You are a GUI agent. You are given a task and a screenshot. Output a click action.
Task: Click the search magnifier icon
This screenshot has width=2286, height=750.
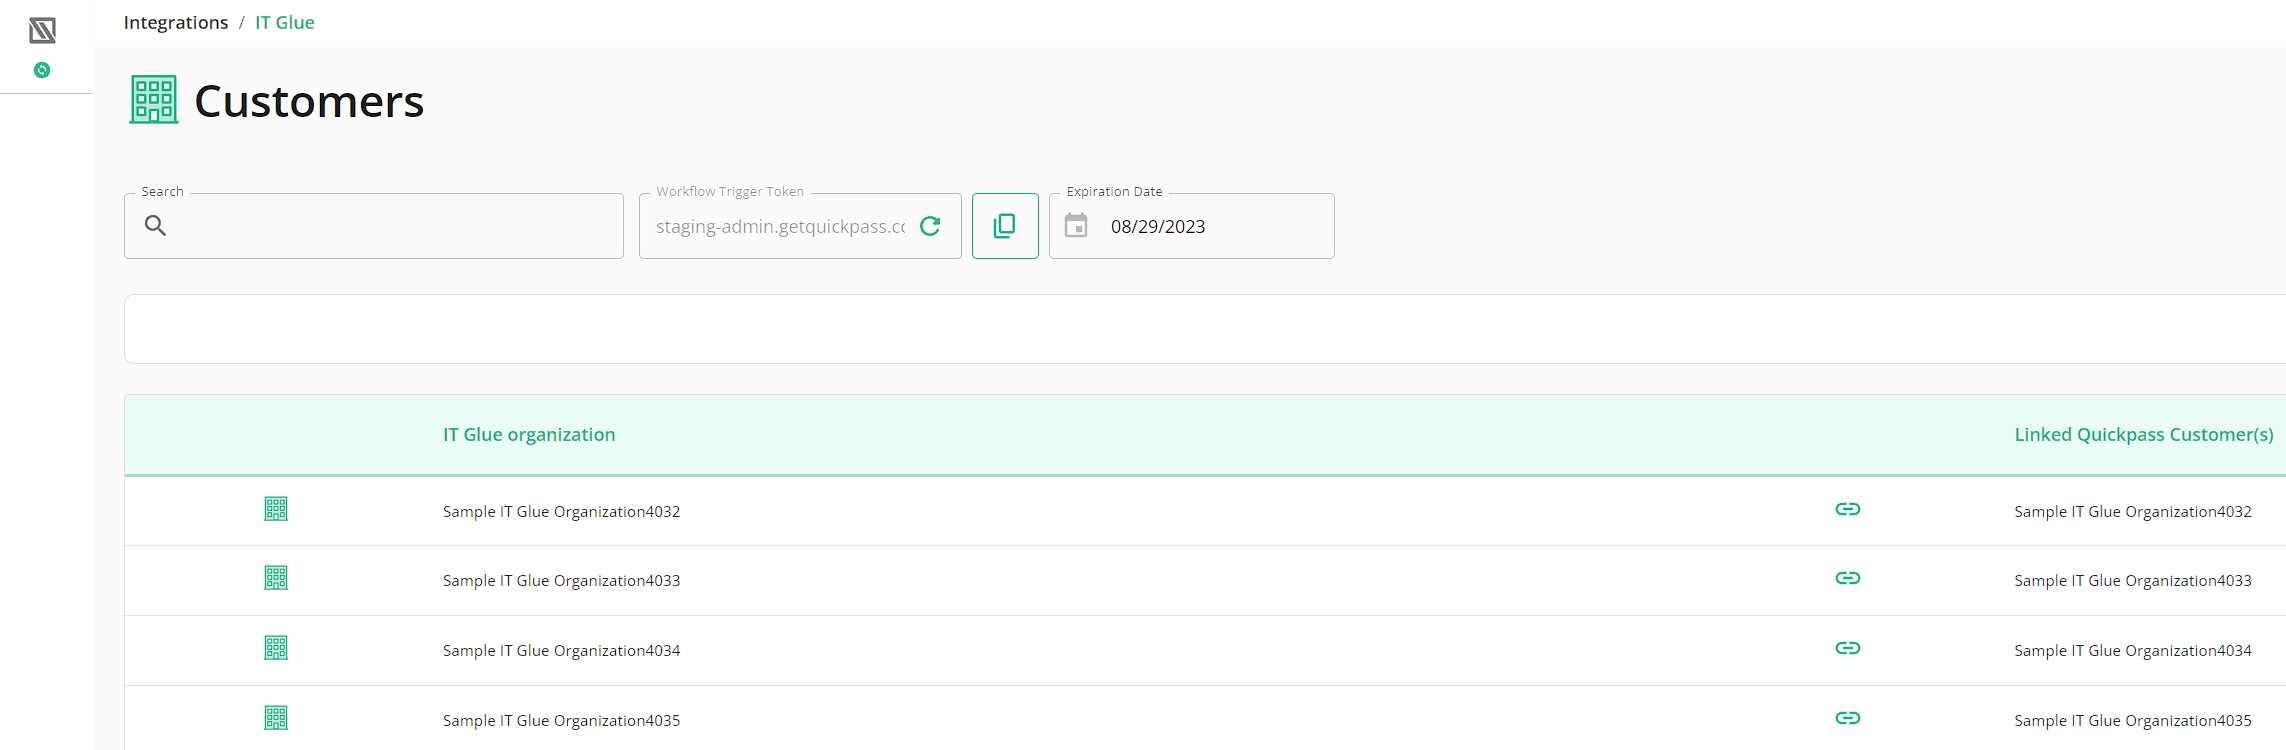(x=155, y=226)
